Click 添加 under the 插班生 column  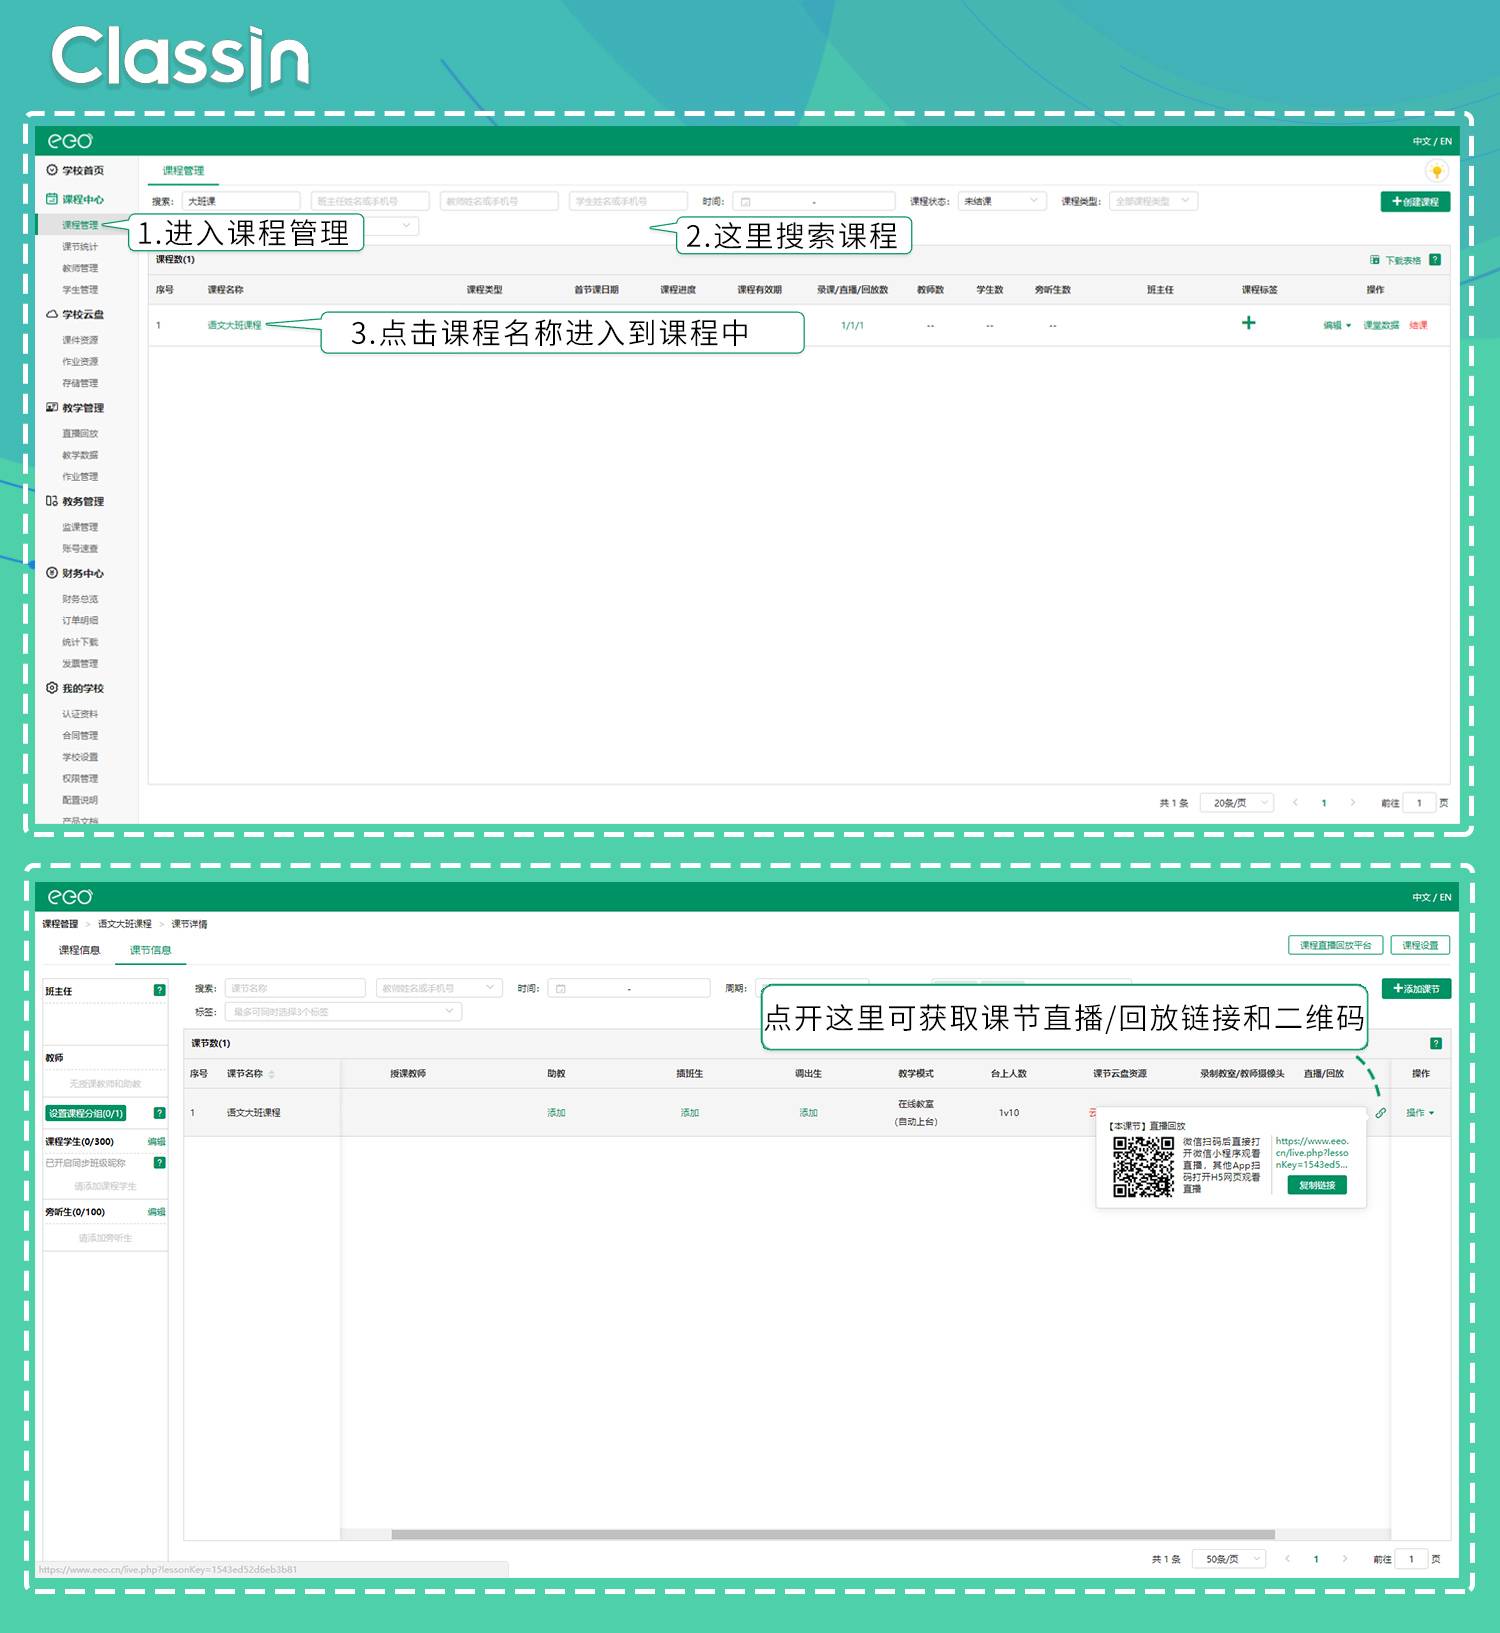tap(689, 1113)
